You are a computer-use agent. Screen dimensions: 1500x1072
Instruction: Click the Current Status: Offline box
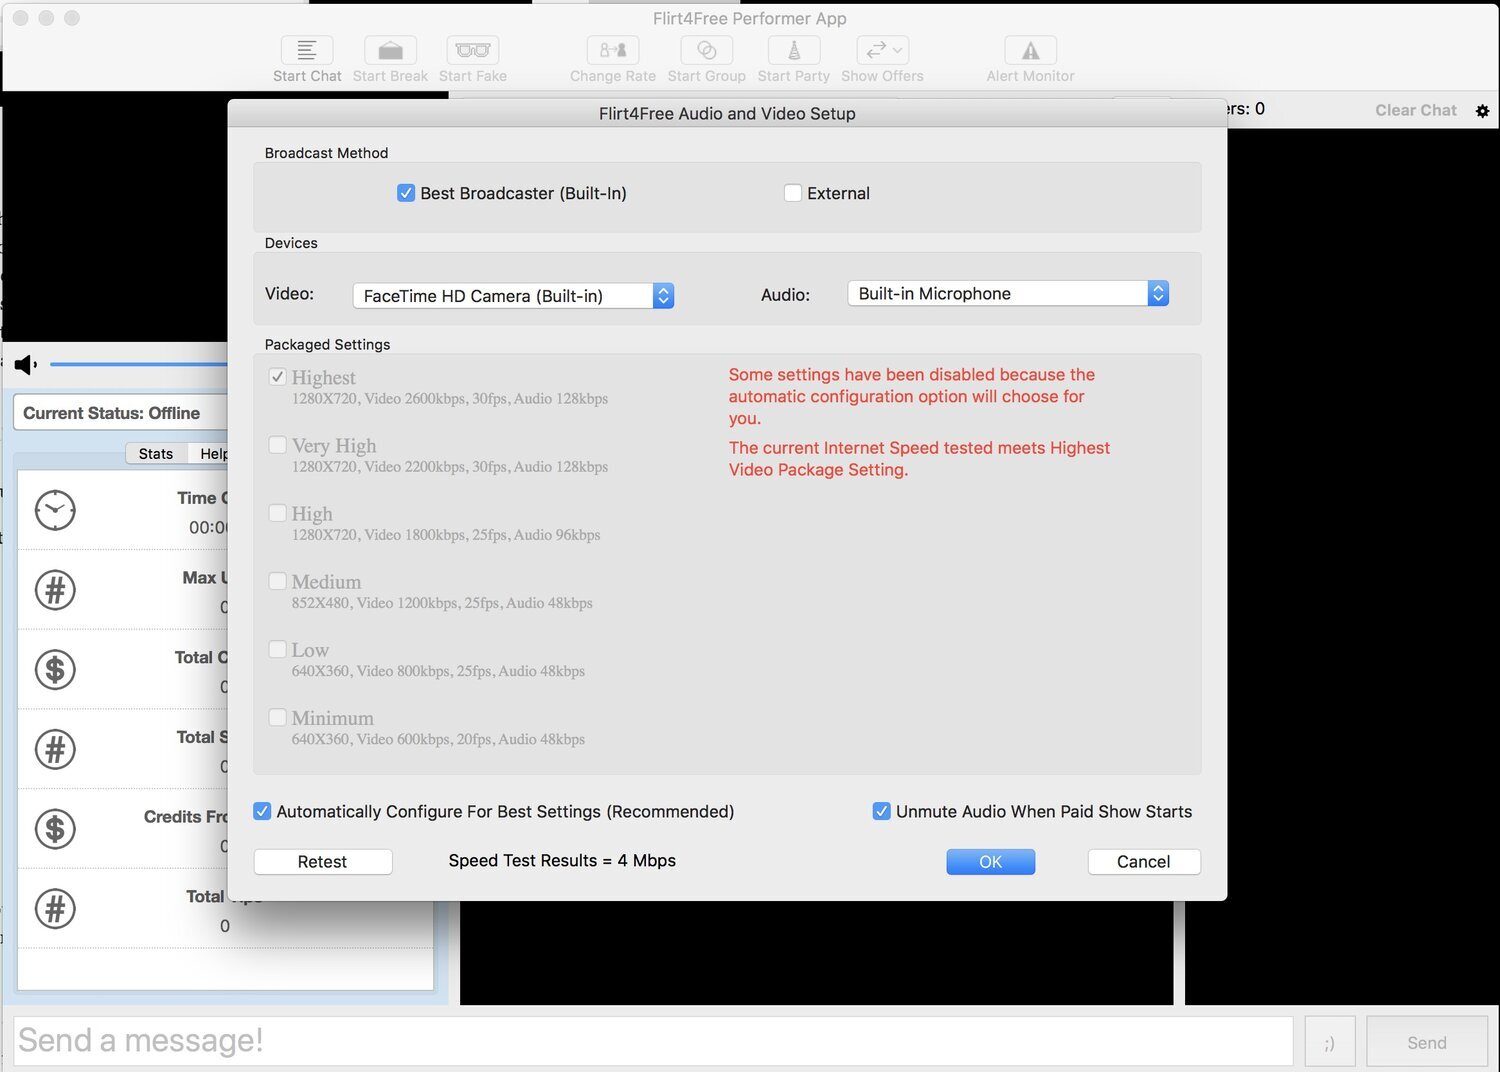tap(120, 413)
